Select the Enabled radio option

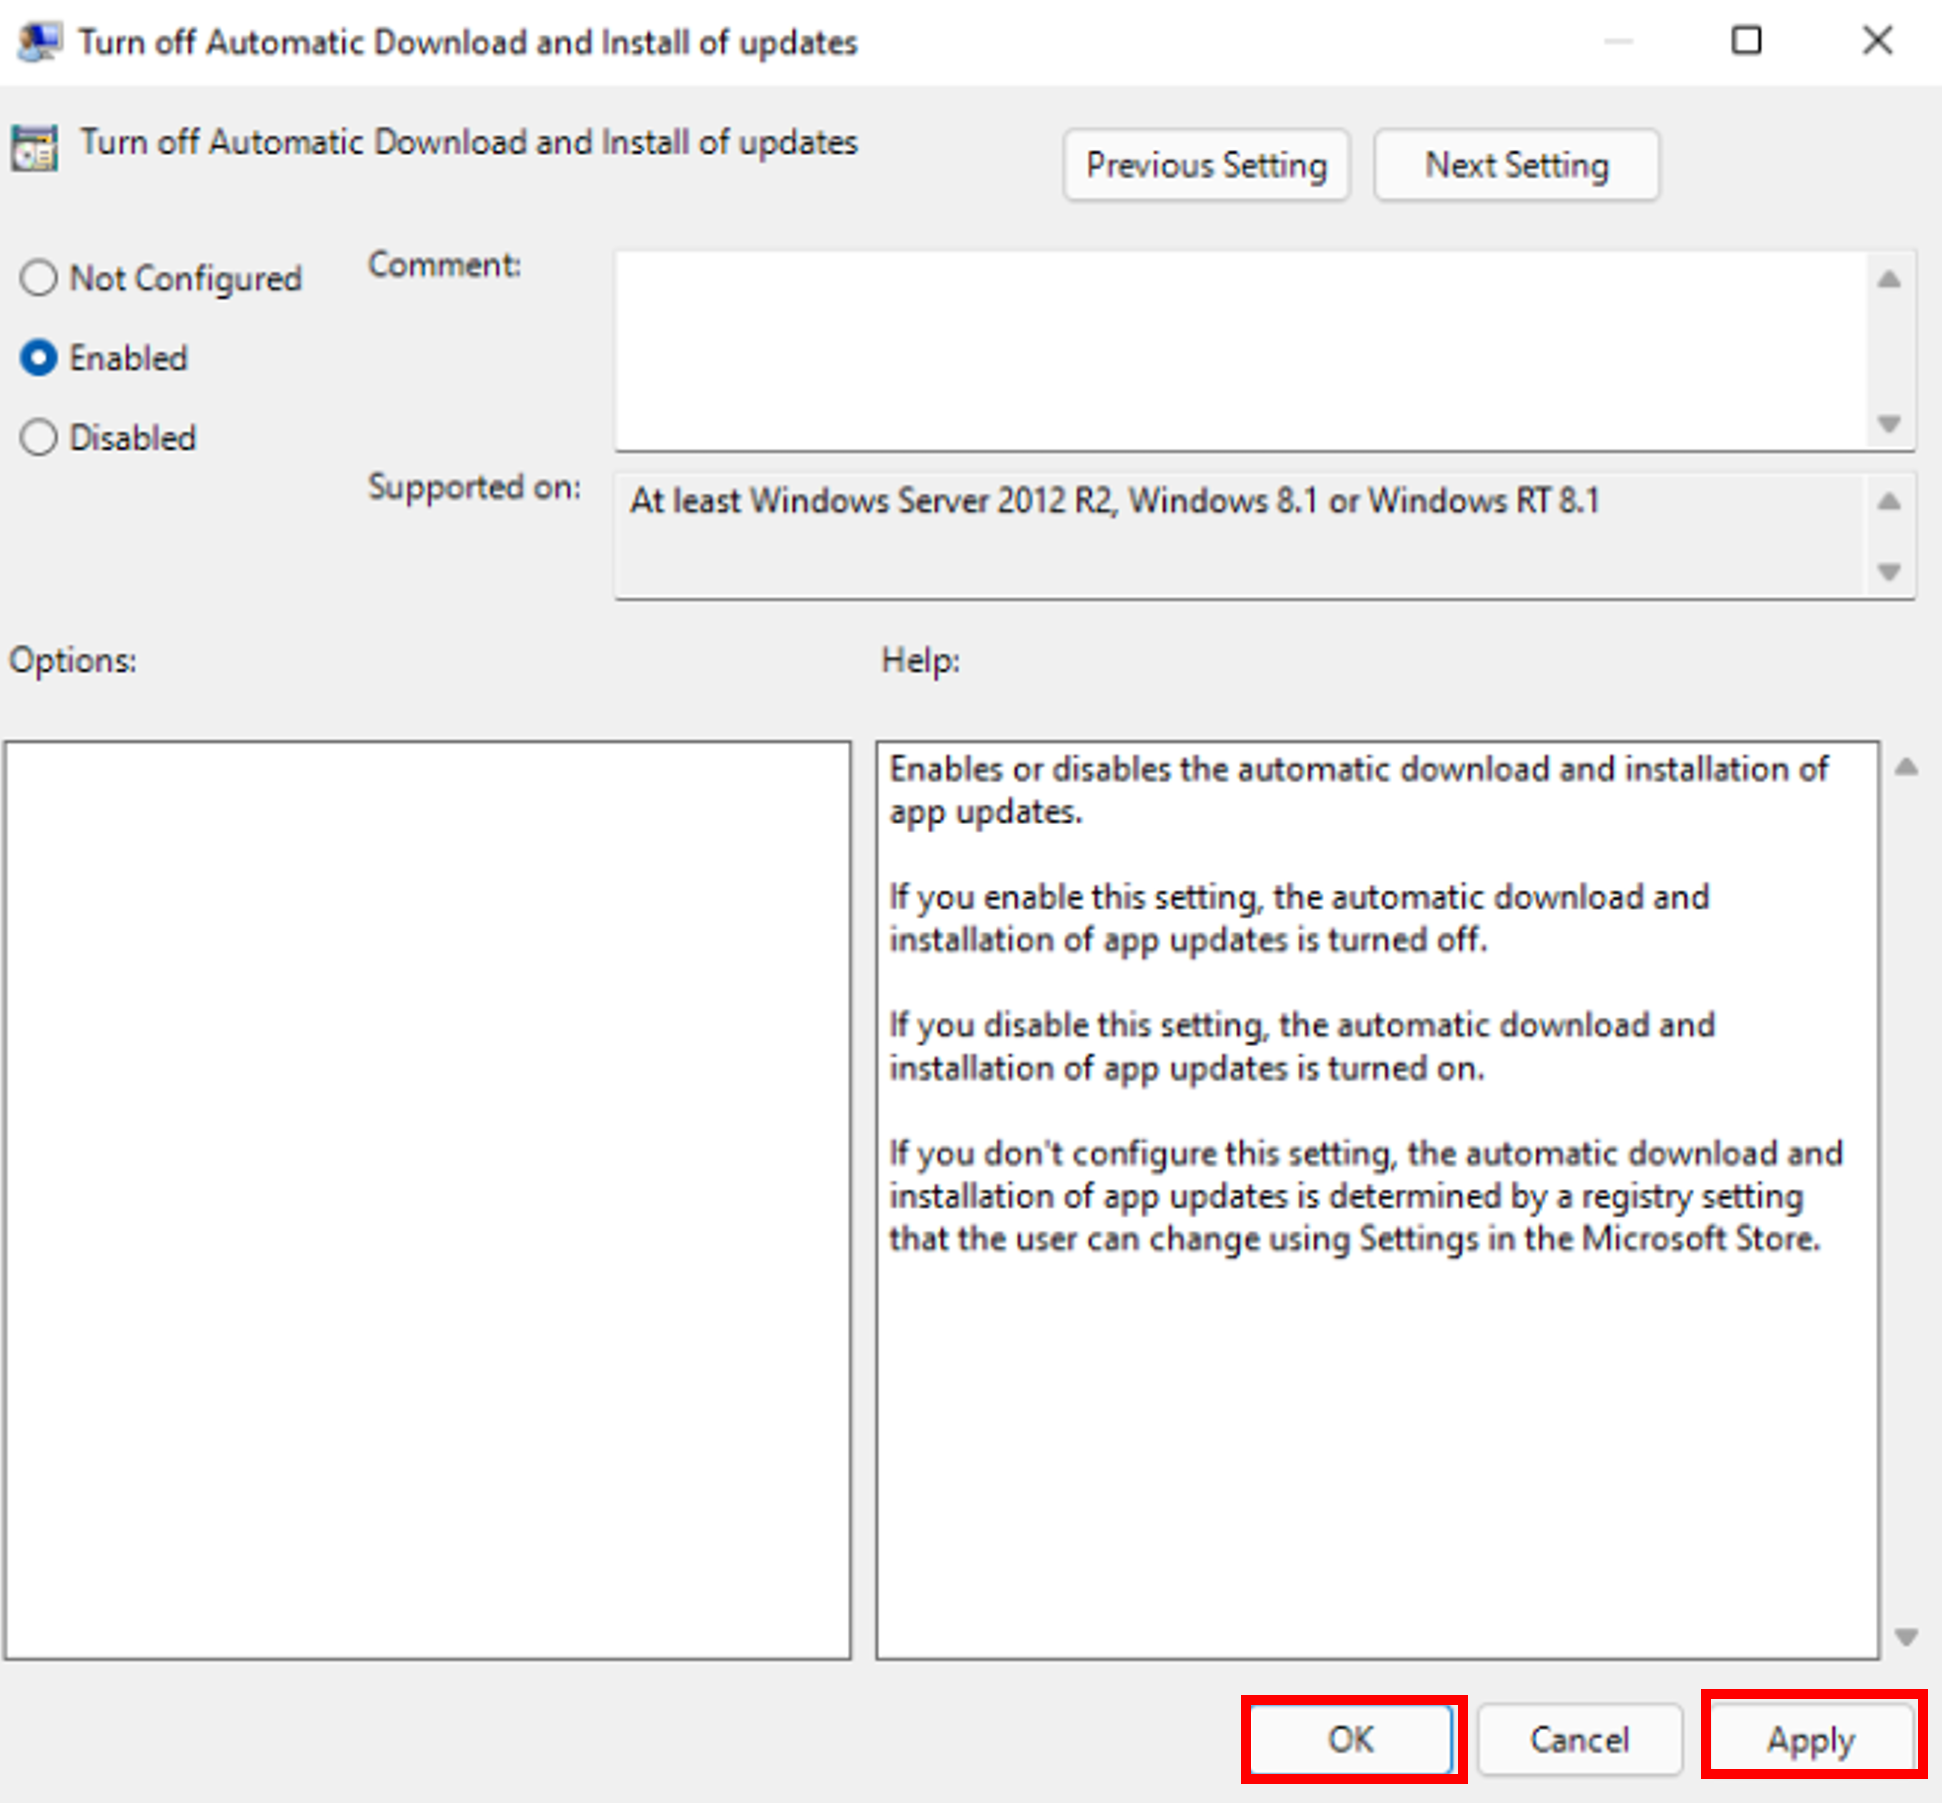39,358
